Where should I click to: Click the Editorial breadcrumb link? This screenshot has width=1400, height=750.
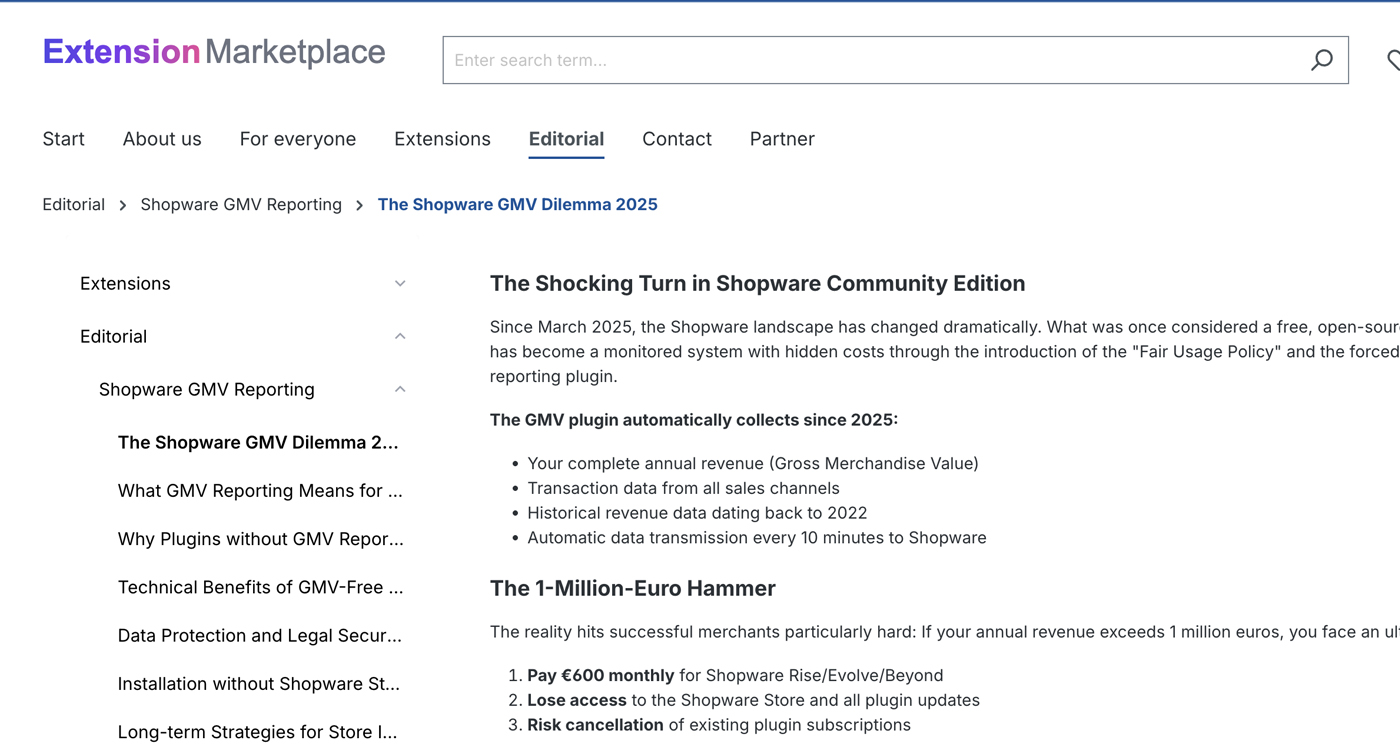pyautogui.click(x=73, y=205)
